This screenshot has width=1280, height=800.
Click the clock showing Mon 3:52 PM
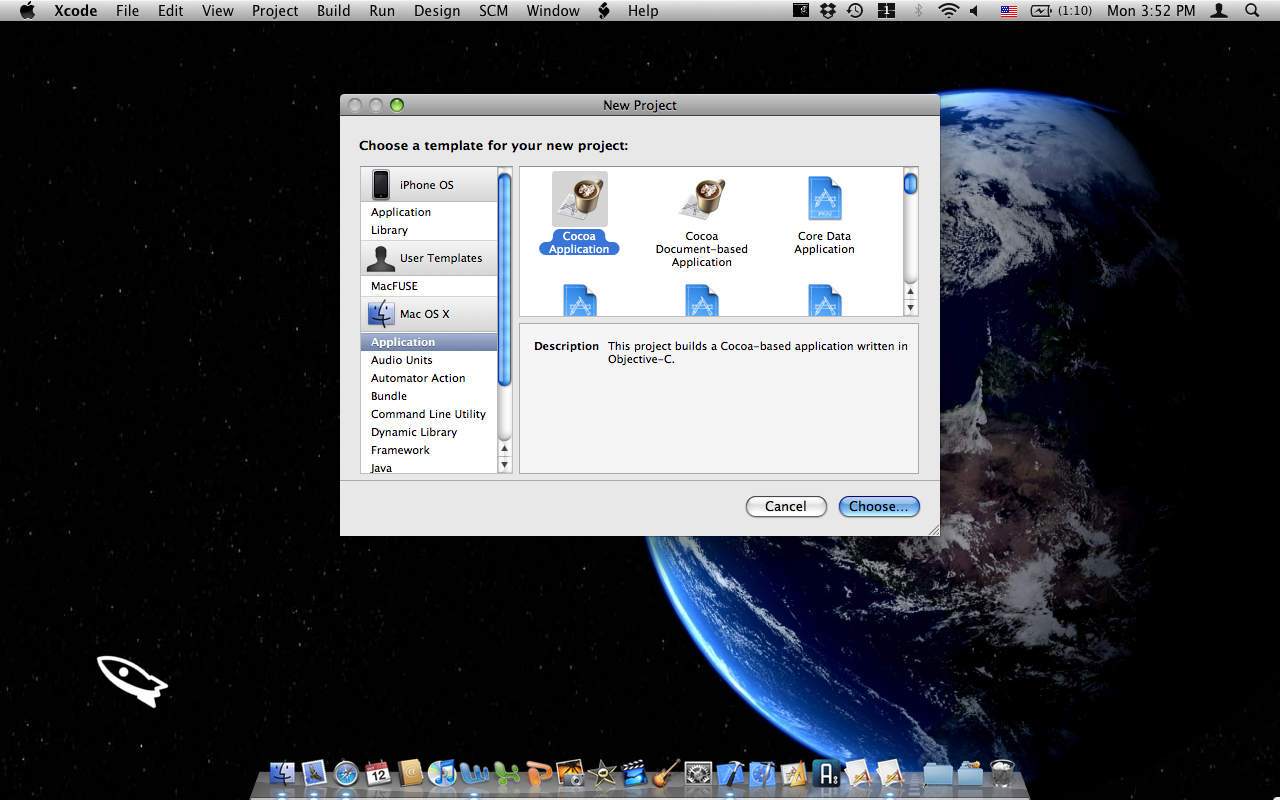click(x=1151, y=11)
